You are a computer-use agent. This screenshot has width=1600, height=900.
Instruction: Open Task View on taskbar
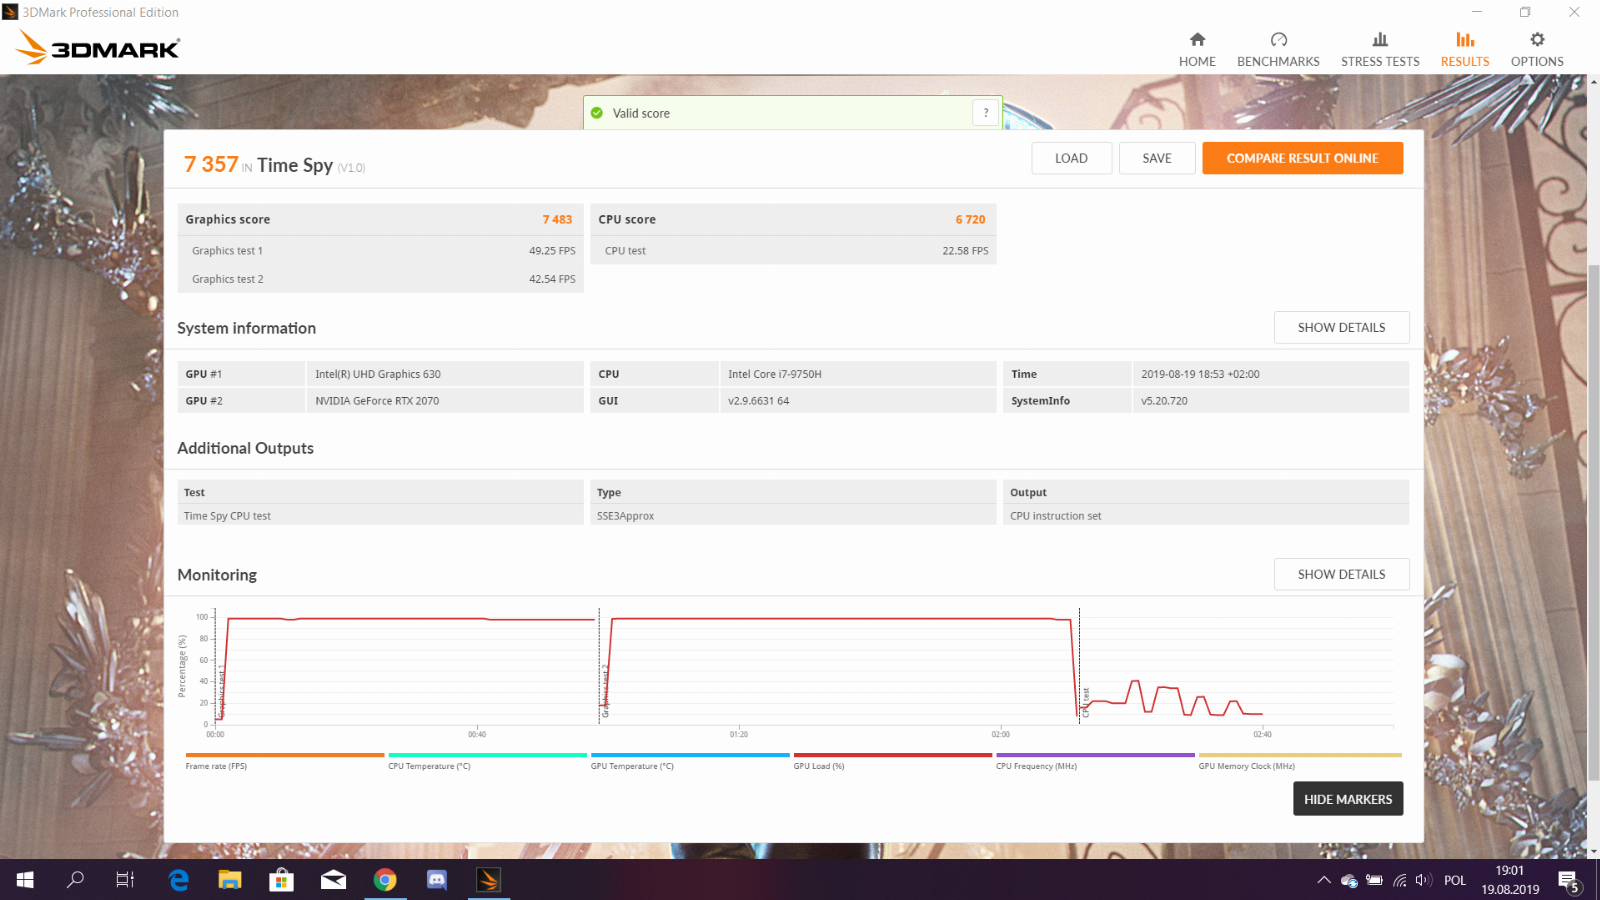[125, 880]
